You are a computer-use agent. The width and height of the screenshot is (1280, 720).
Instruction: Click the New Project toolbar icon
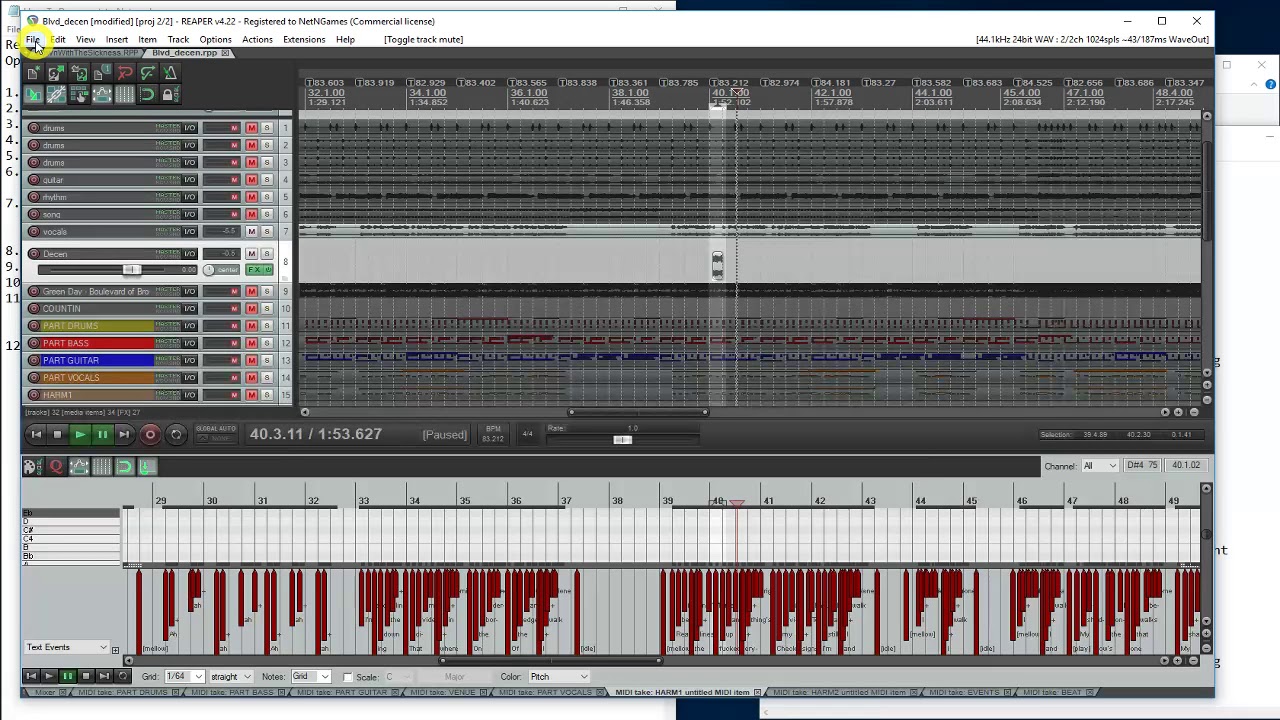[33, 73]
